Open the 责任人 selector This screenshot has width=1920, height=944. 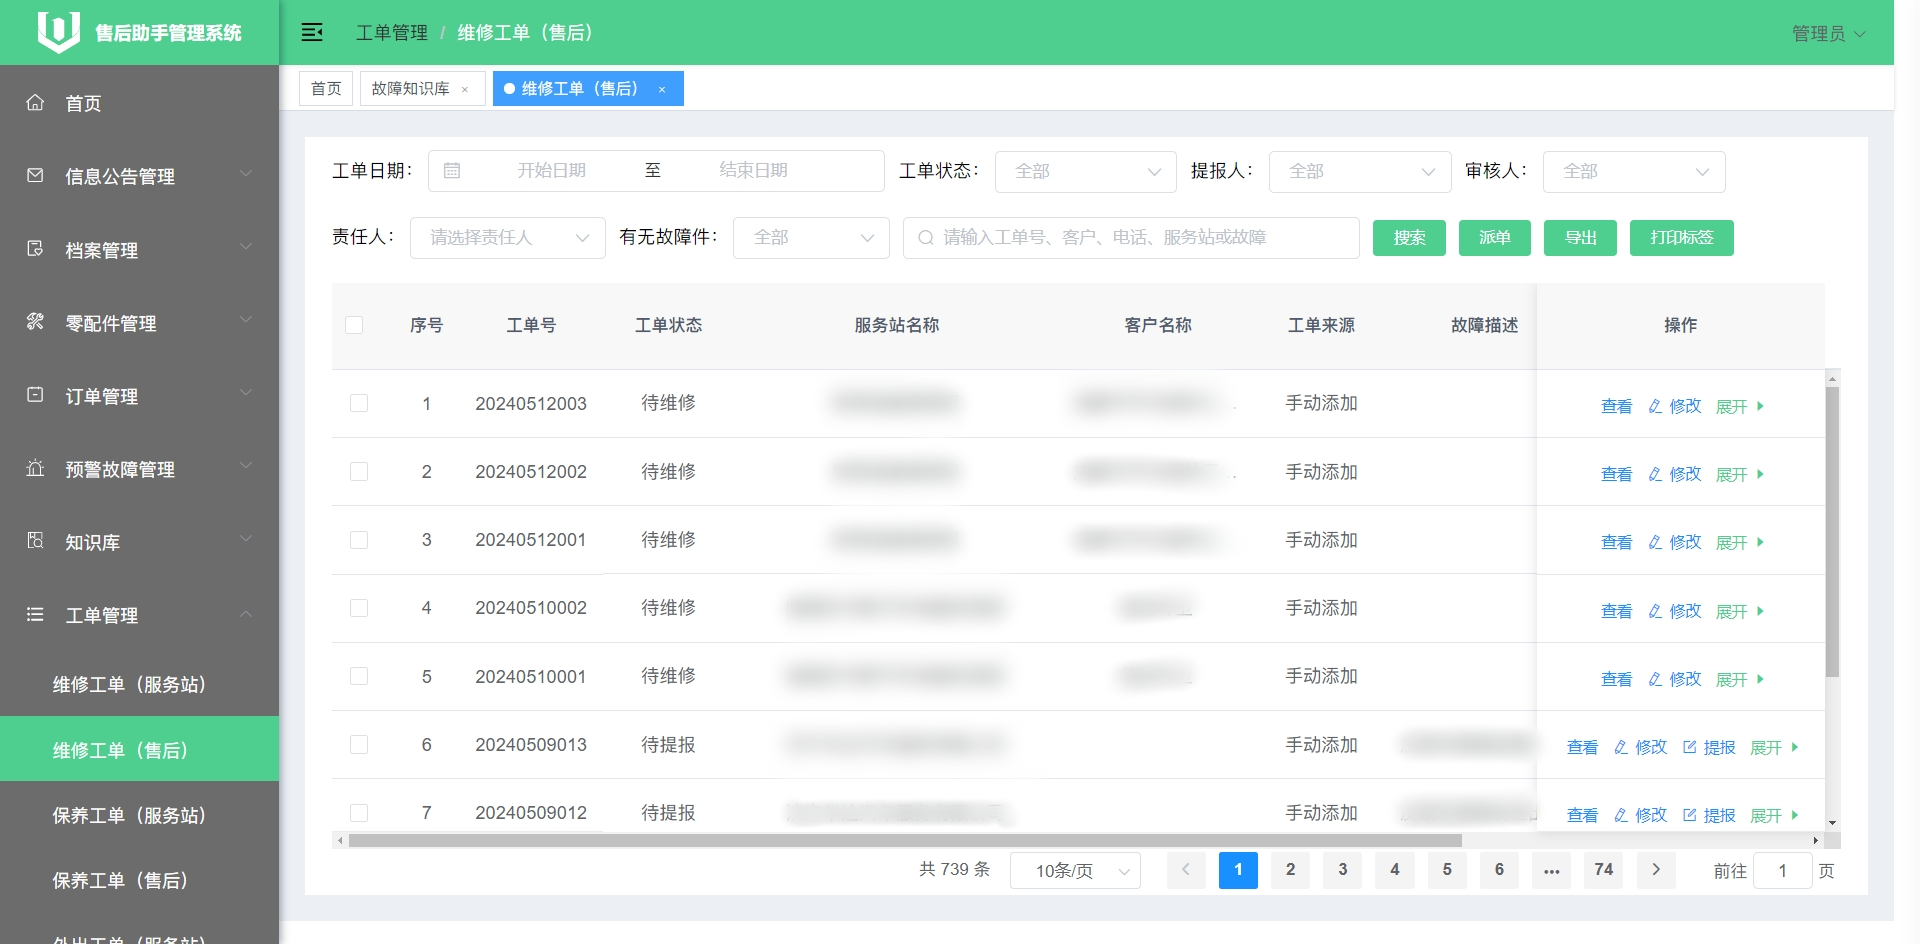point(508,238)
